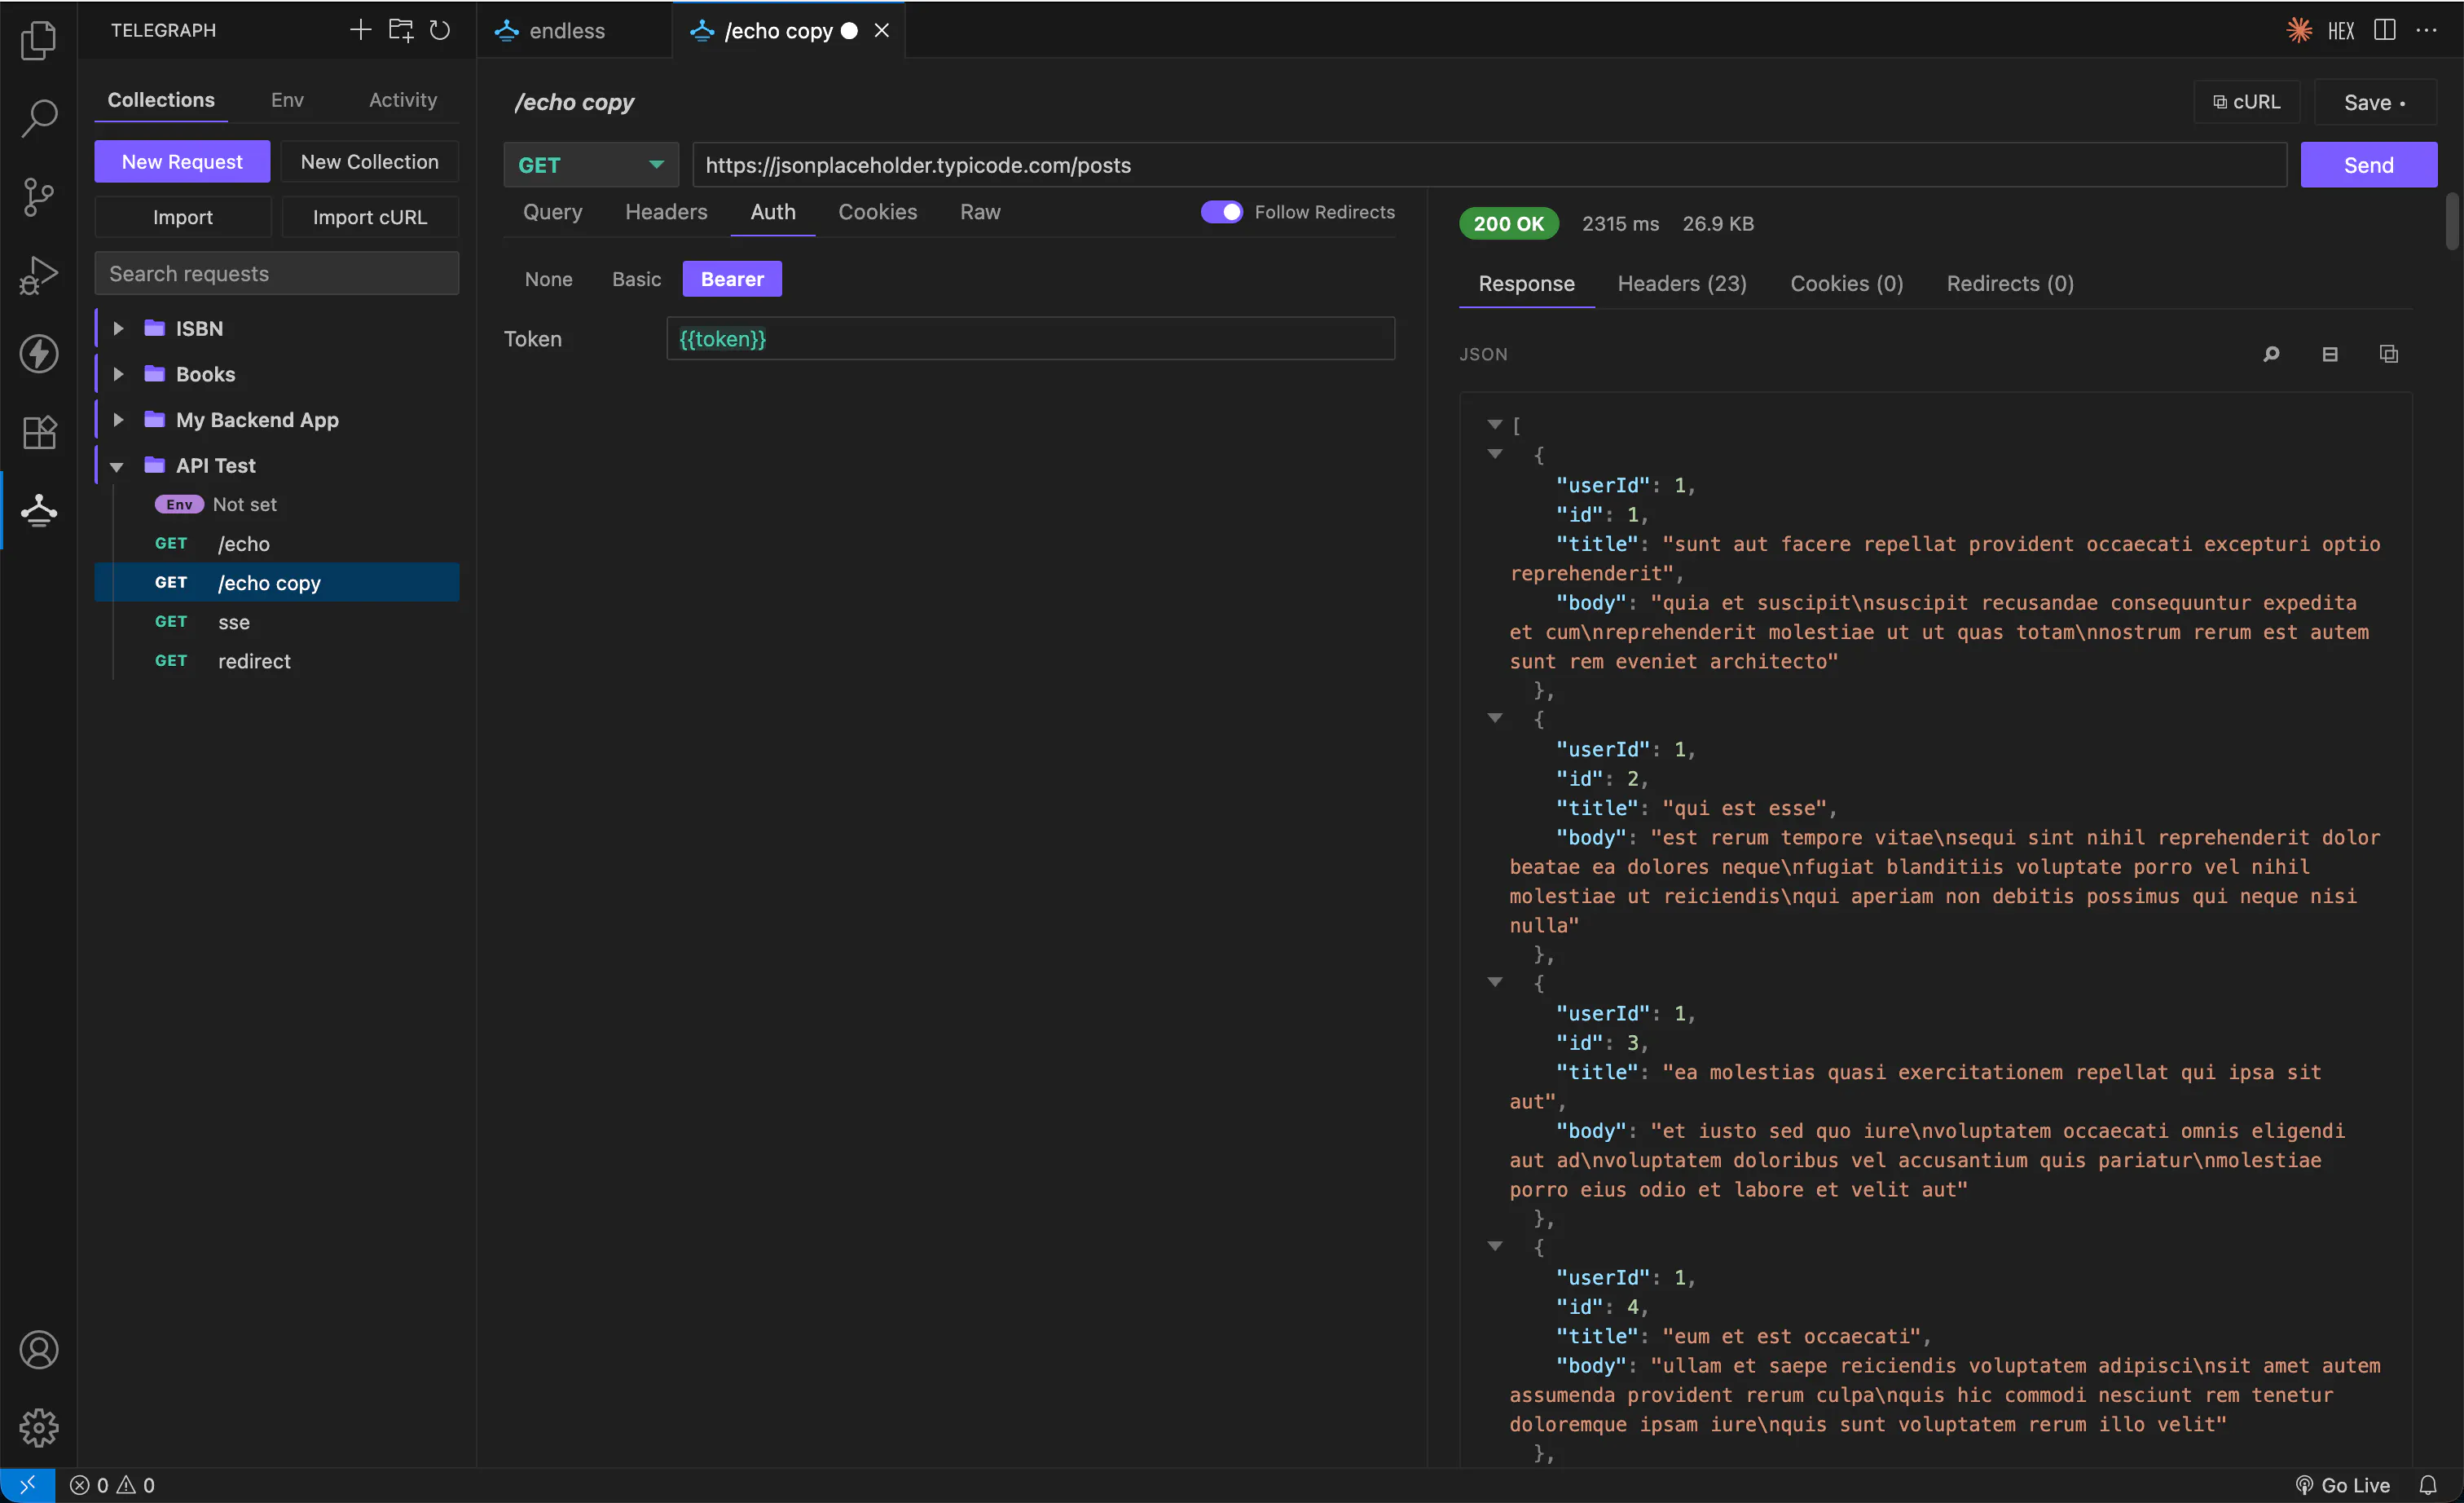Open the lightning bolt extension icon
The height and width of the screenshot is (1503, 2464).
[38, 353]
